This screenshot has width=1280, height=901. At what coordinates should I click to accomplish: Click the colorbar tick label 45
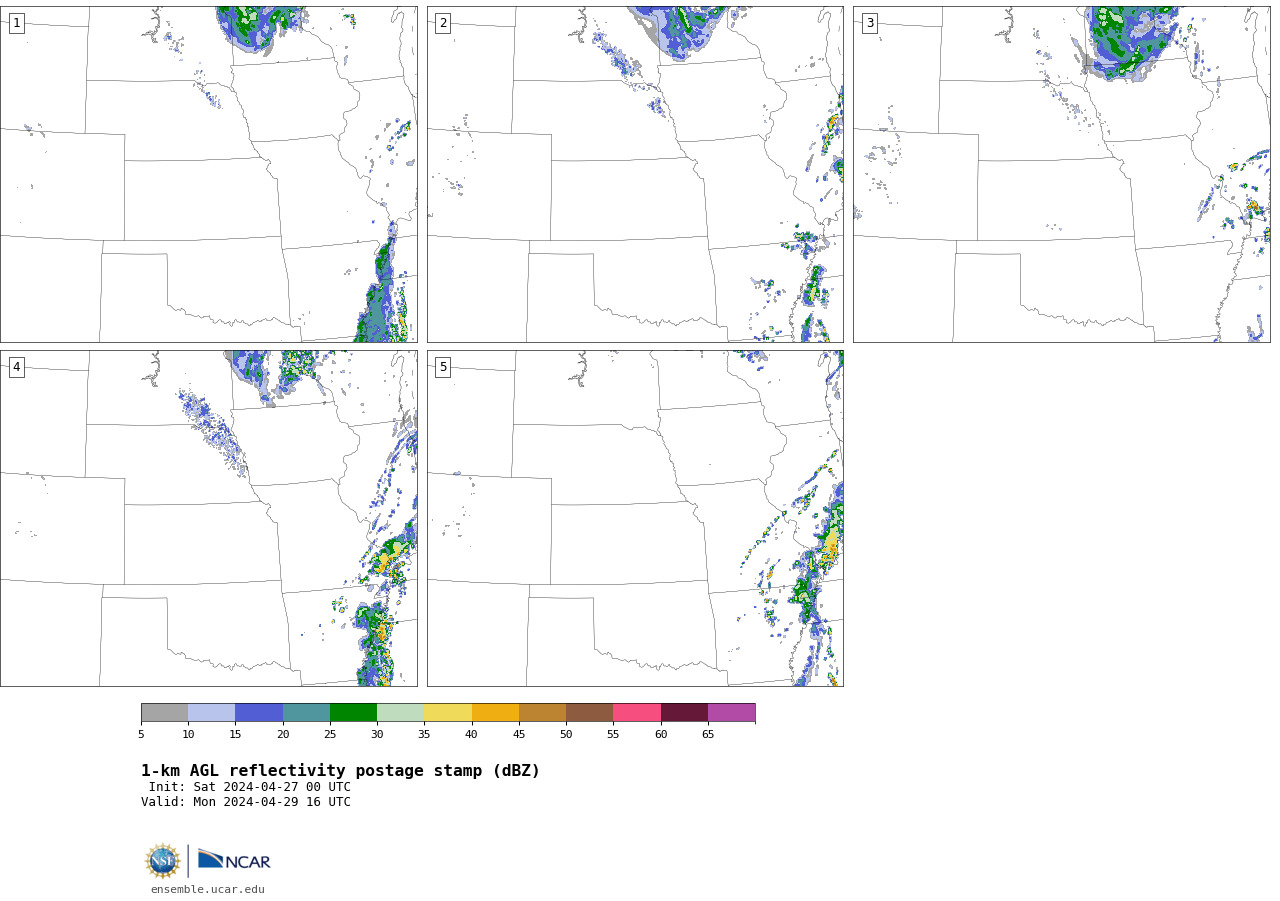coord(519,735)
